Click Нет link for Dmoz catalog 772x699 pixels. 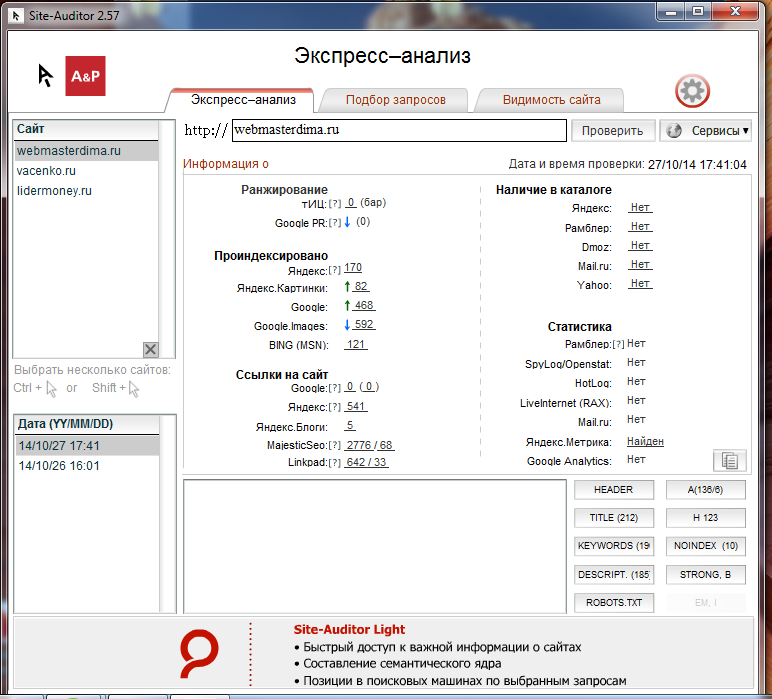point(640,246)
